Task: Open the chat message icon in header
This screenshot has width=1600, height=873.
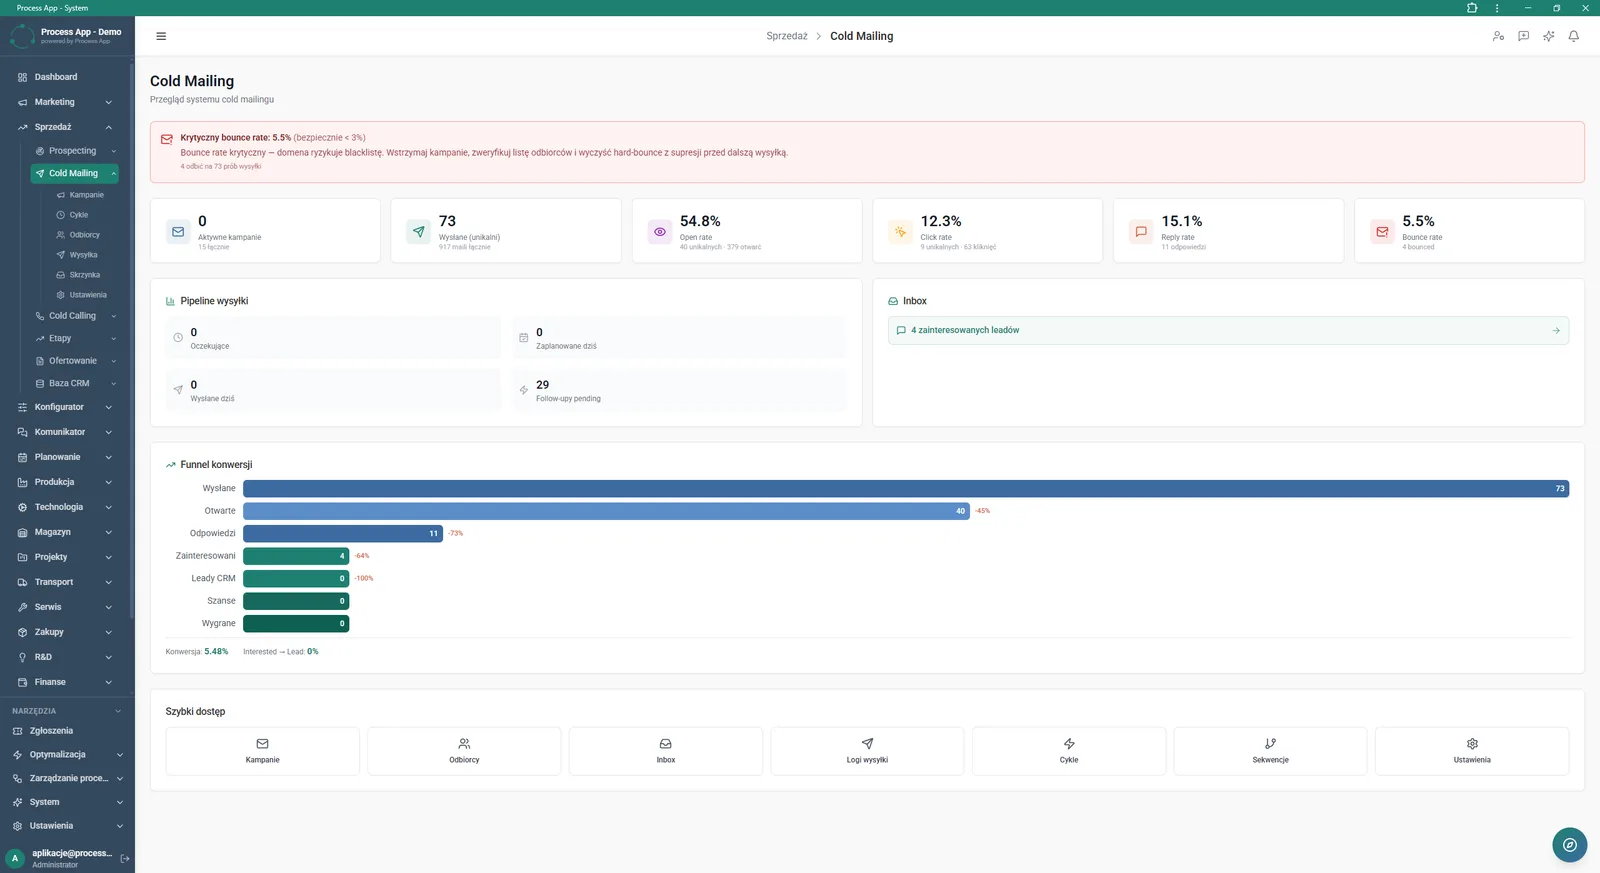Action: 1523,36
